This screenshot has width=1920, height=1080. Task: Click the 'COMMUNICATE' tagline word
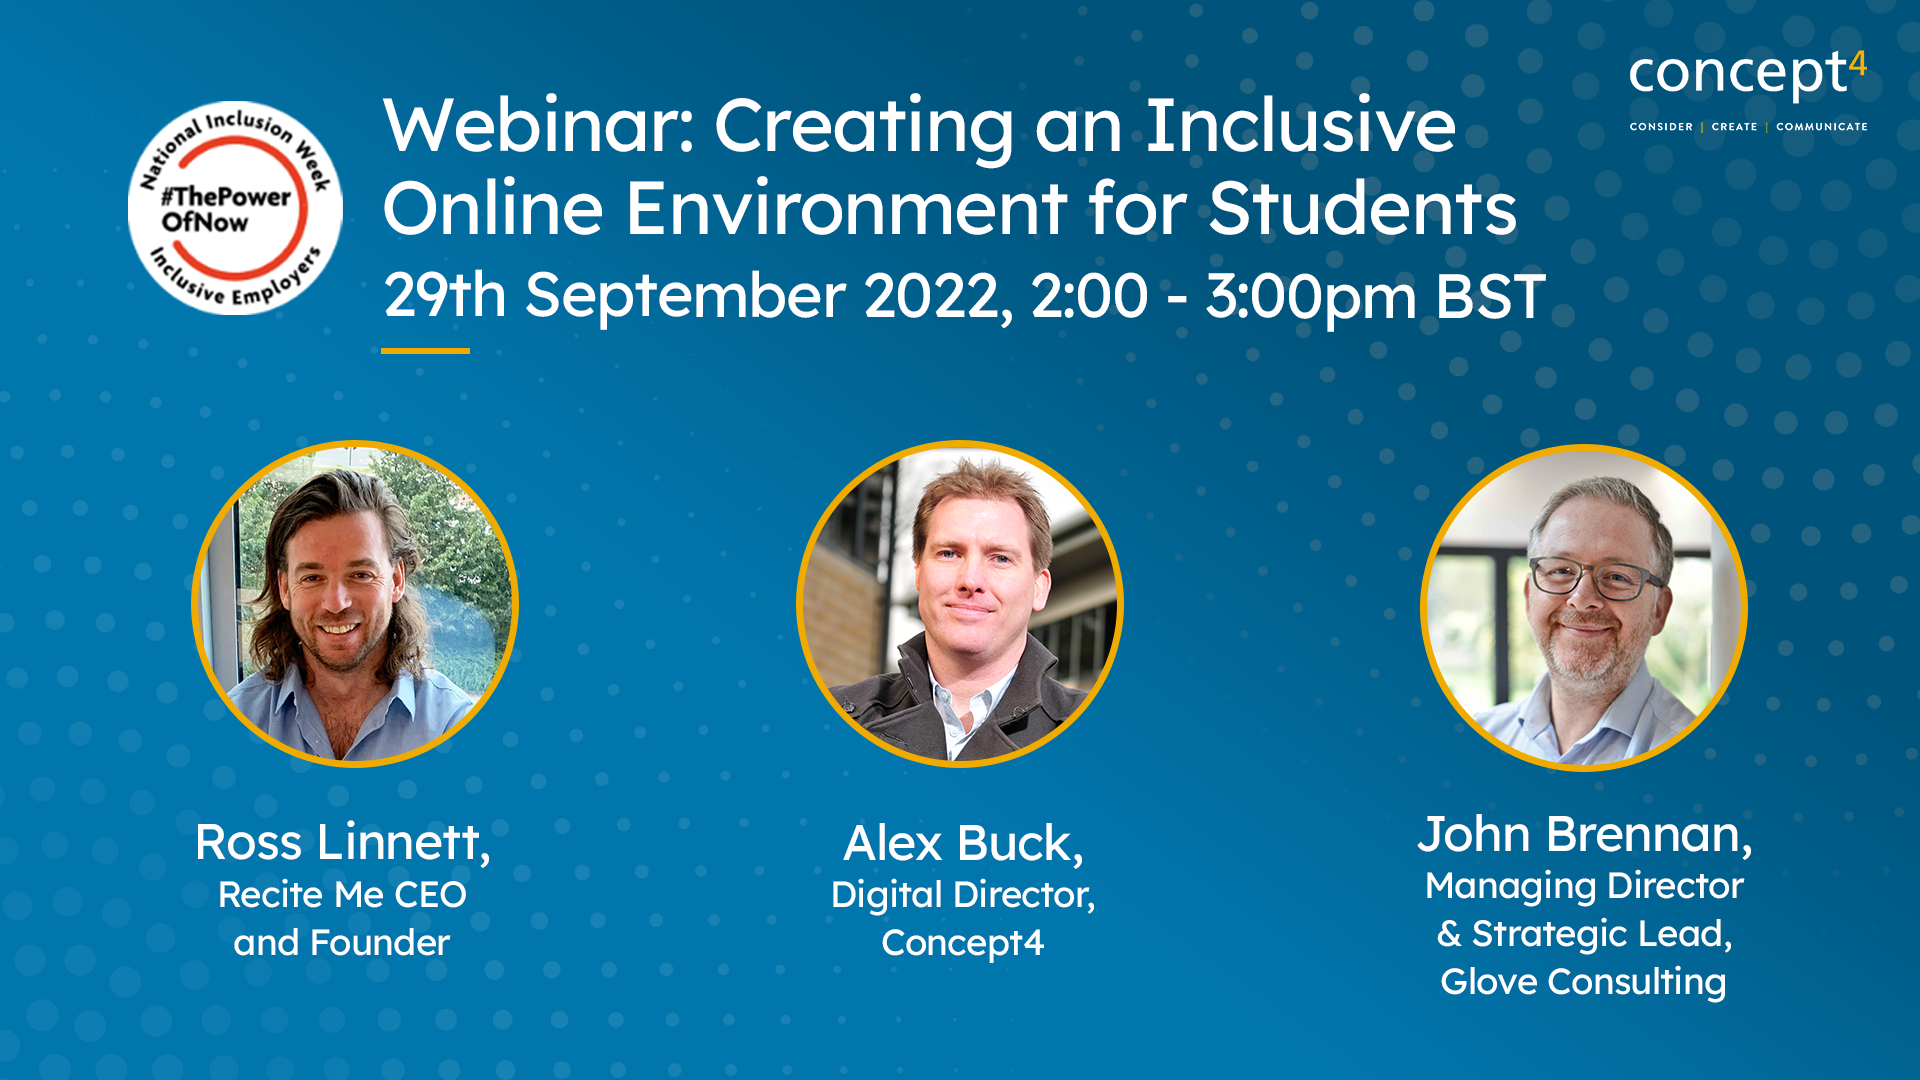1822,127
